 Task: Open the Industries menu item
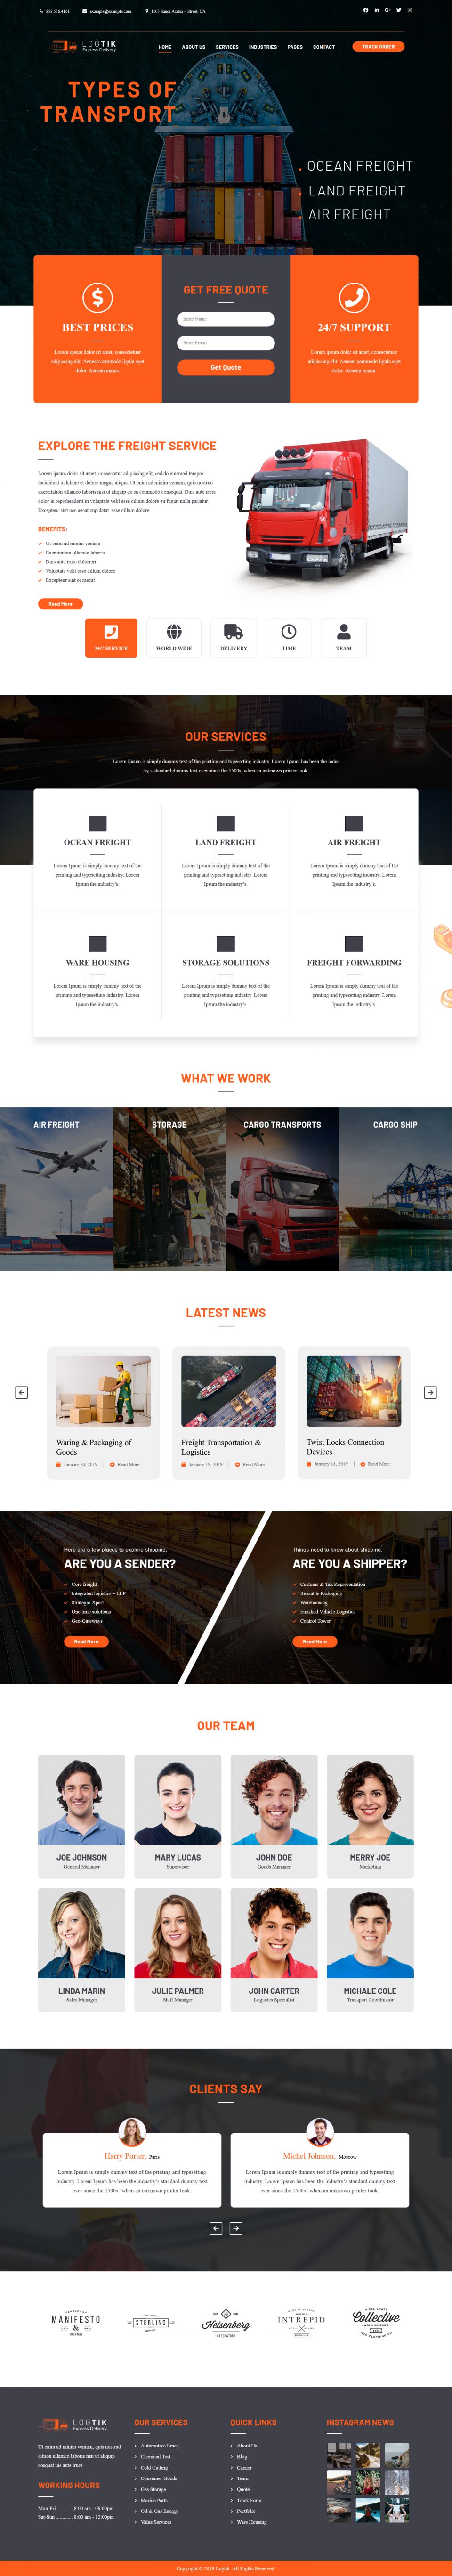pyautogui.click(x=263, y=47)
